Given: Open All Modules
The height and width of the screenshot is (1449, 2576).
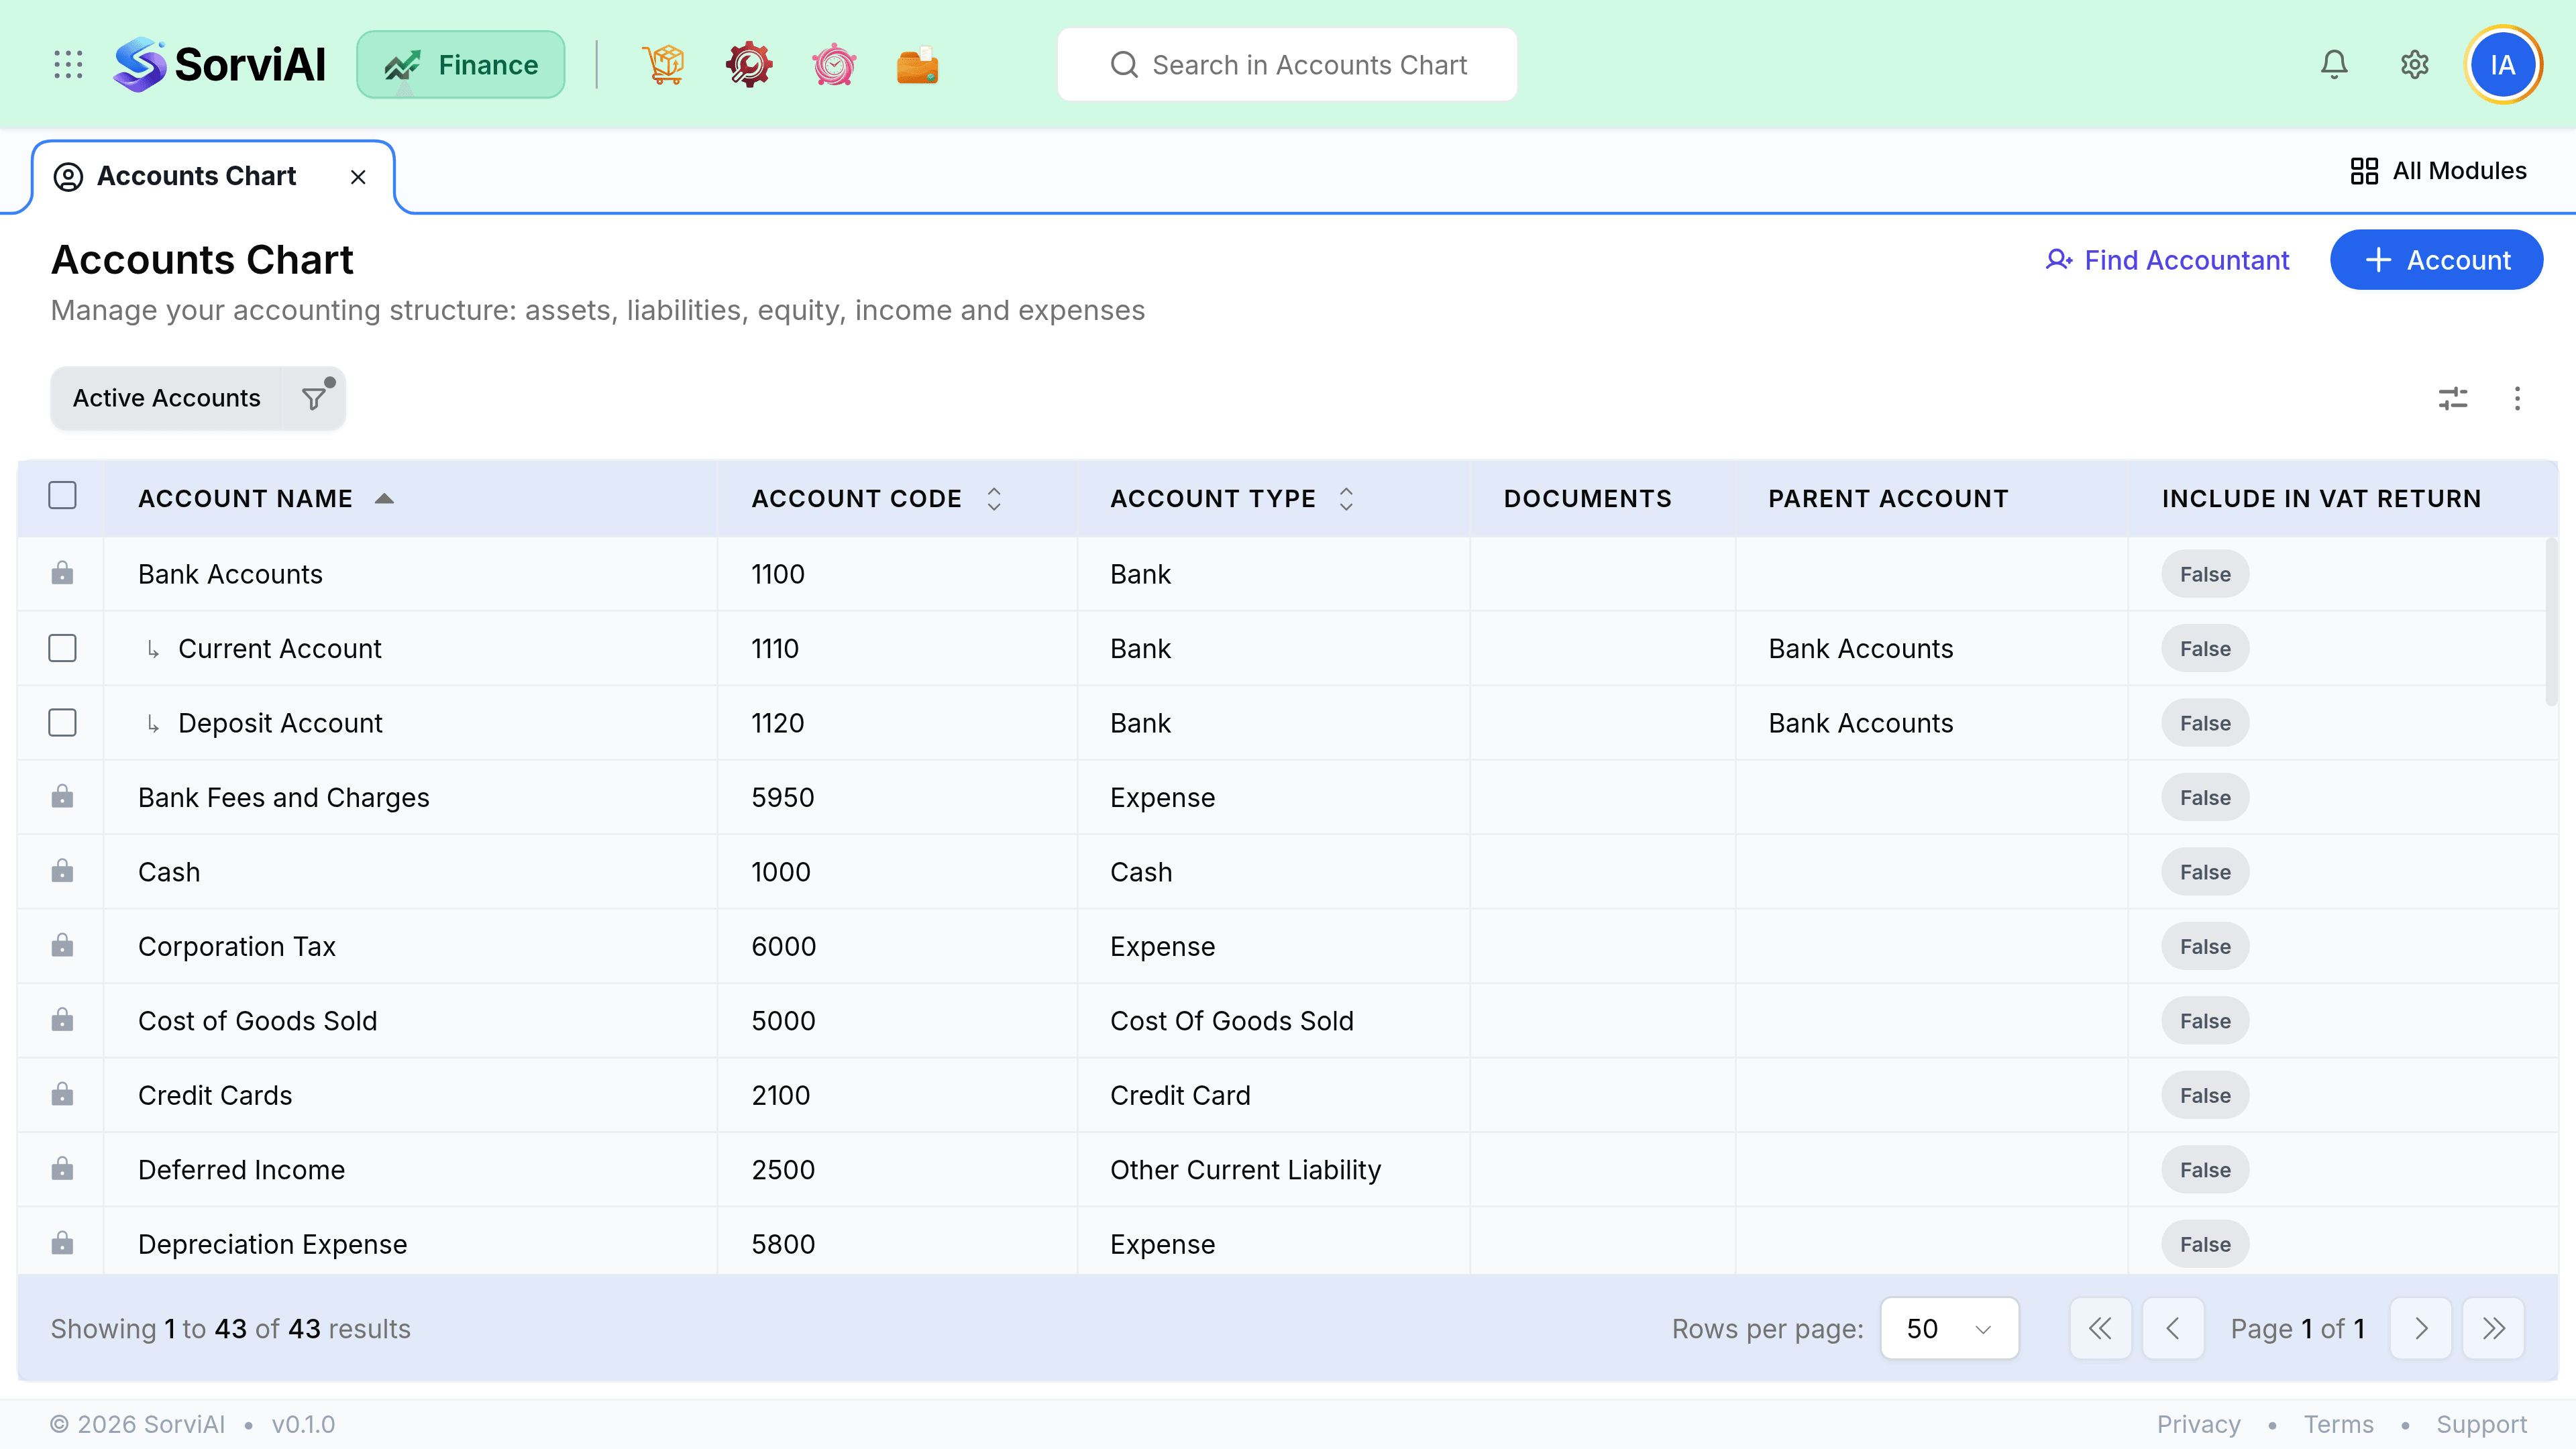Looking at the screenshot, I should click(x=2438, y=171).
